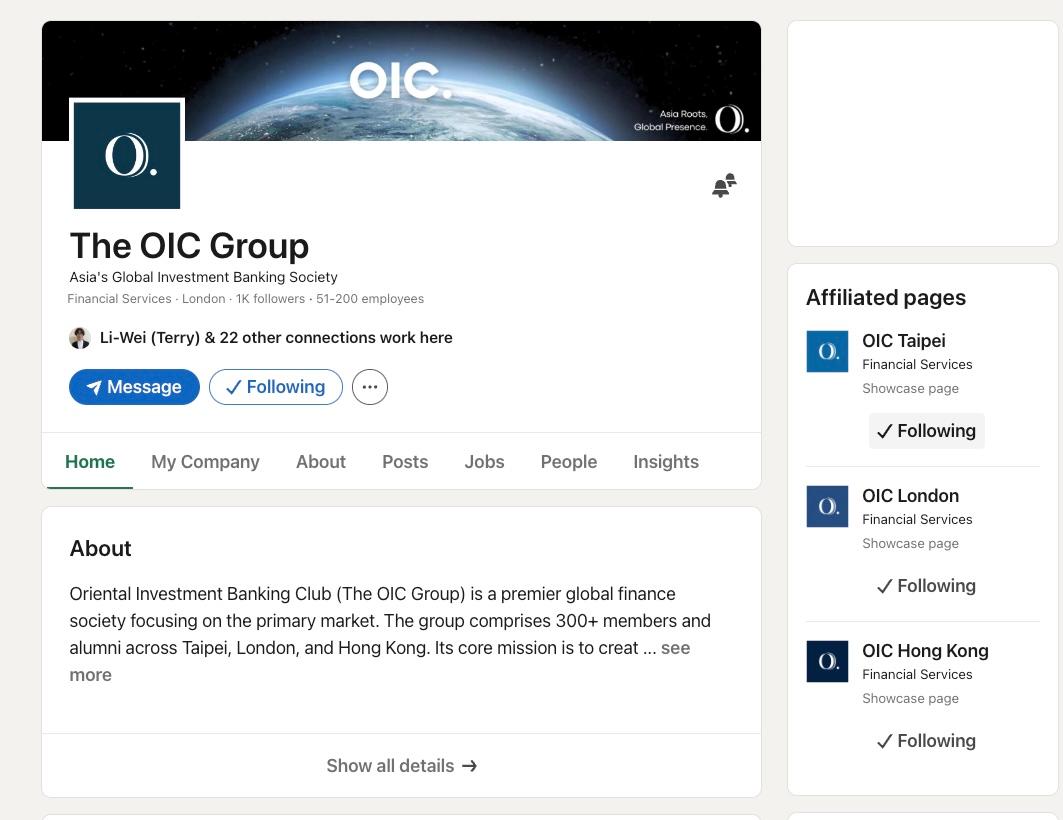
Task: Open OIC London page link
Action: click(910, 496)
